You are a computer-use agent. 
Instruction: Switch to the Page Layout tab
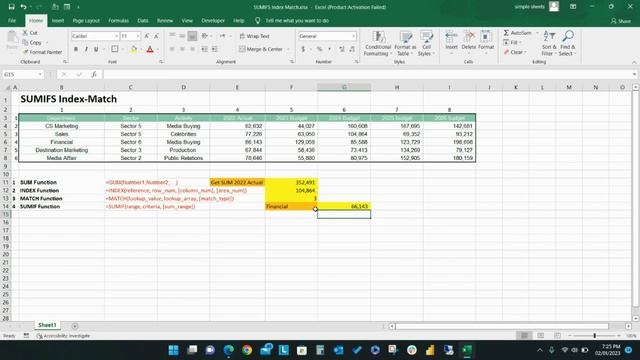click(x=86, y=20)
